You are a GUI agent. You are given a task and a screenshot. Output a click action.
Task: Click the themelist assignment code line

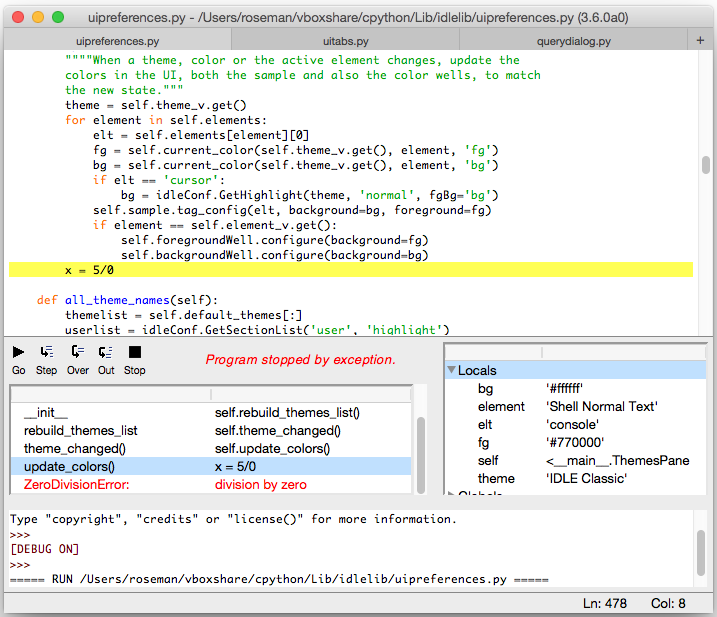click(183, 315)
